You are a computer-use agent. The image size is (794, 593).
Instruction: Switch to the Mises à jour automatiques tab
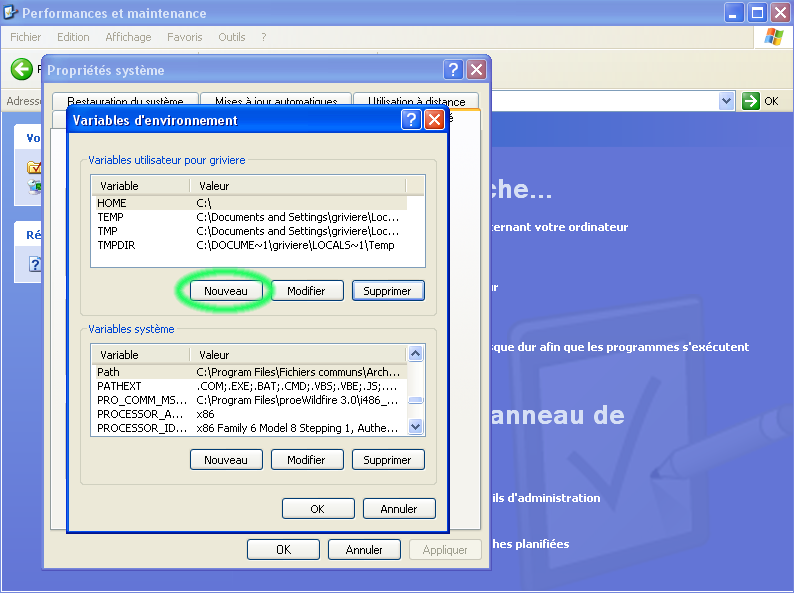click(x=276, y=101)
